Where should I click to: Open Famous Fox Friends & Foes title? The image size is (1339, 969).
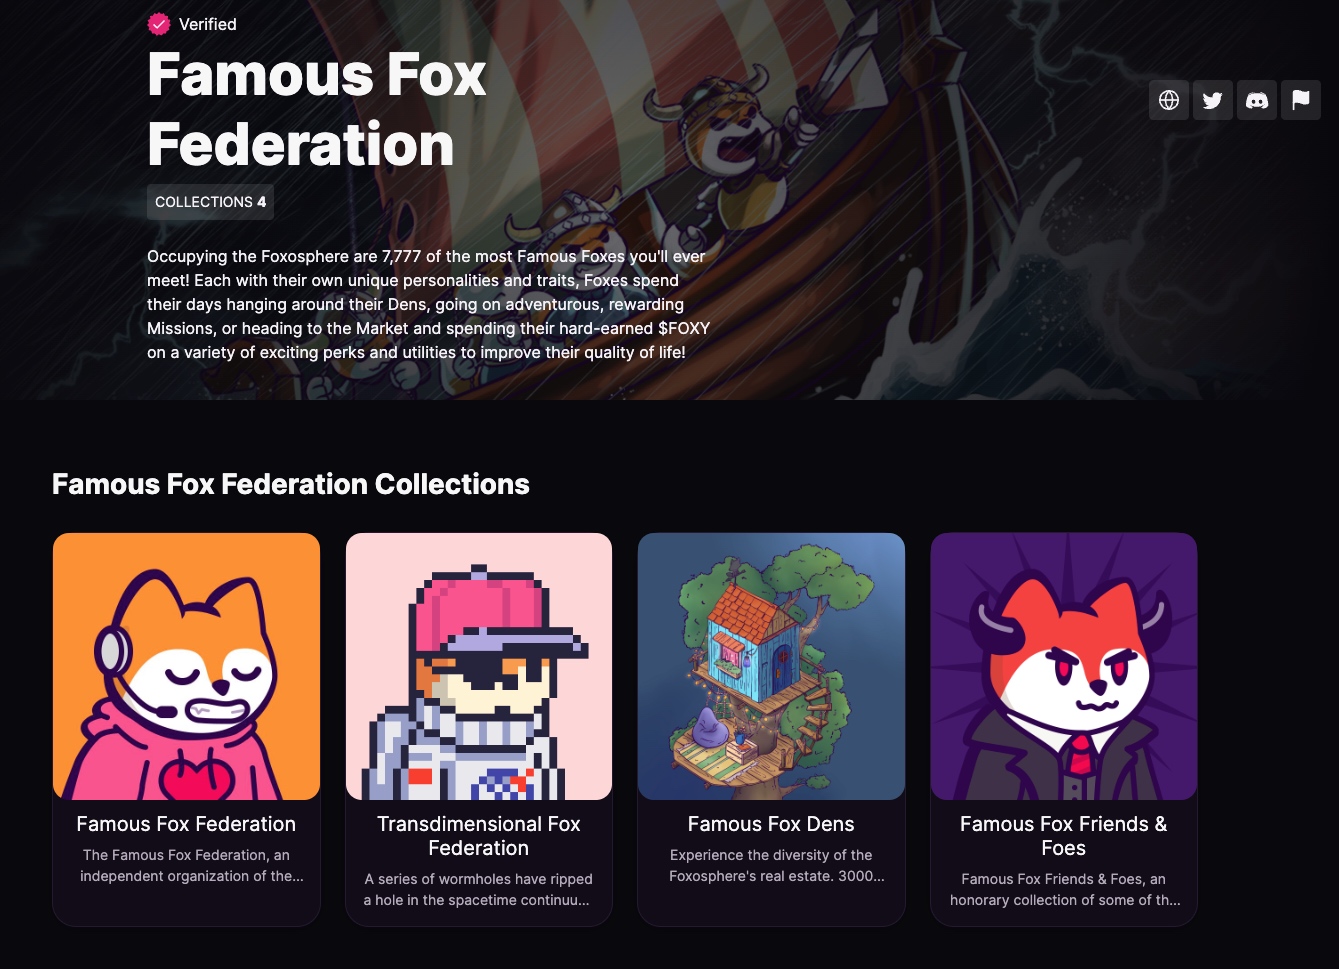point(1064,836)
